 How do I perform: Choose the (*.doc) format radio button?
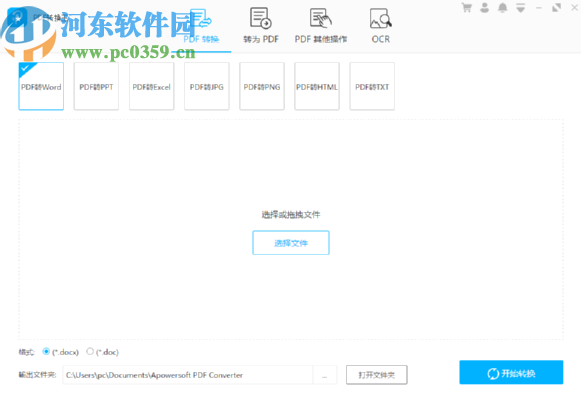click(x=90, y=351)
